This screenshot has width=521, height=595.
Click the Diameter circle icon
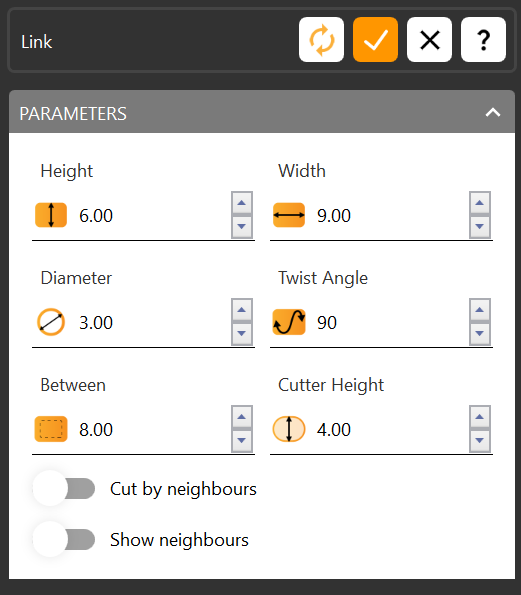tap(51, 322)
